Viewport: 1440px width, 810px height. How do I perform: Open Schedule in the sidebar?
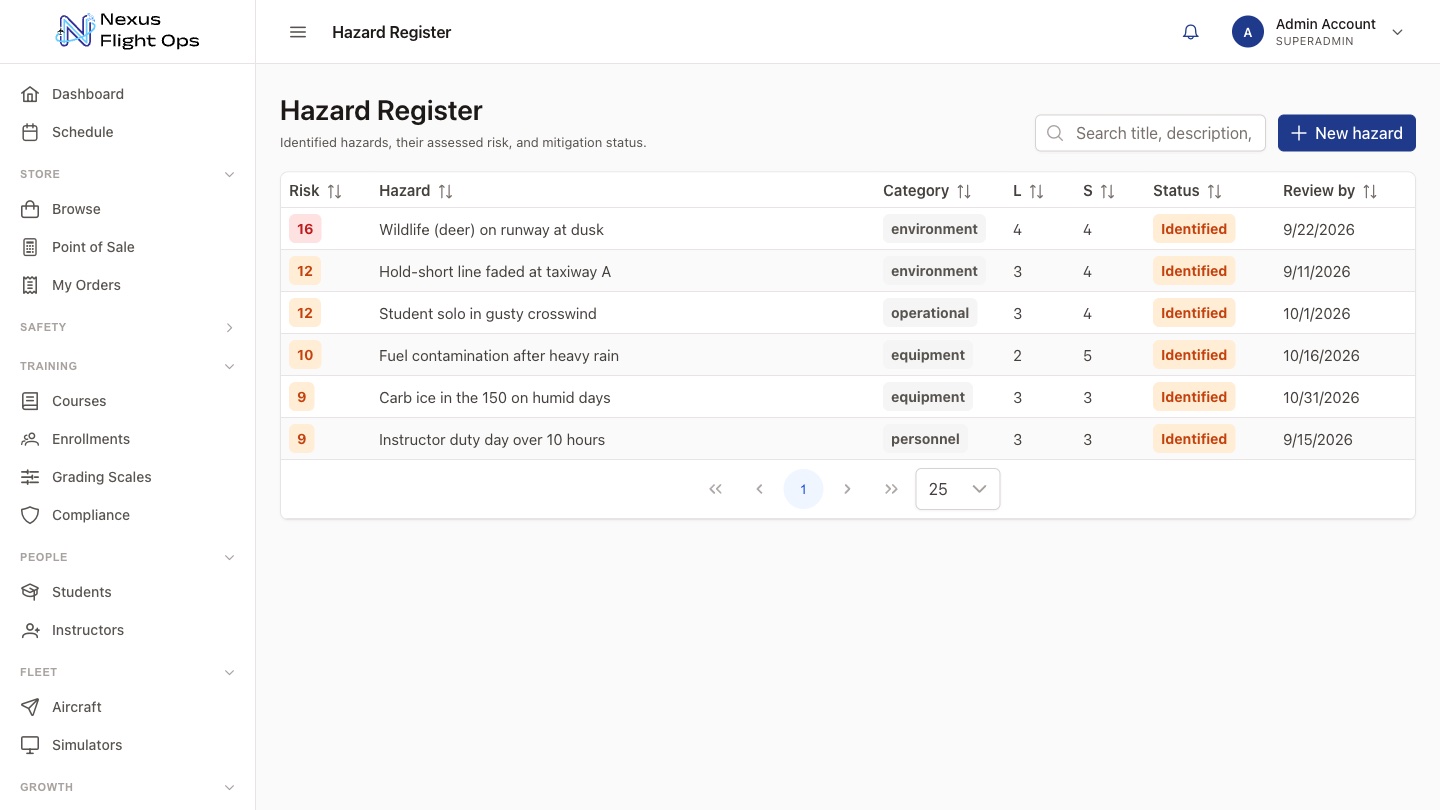click(128, 132)
